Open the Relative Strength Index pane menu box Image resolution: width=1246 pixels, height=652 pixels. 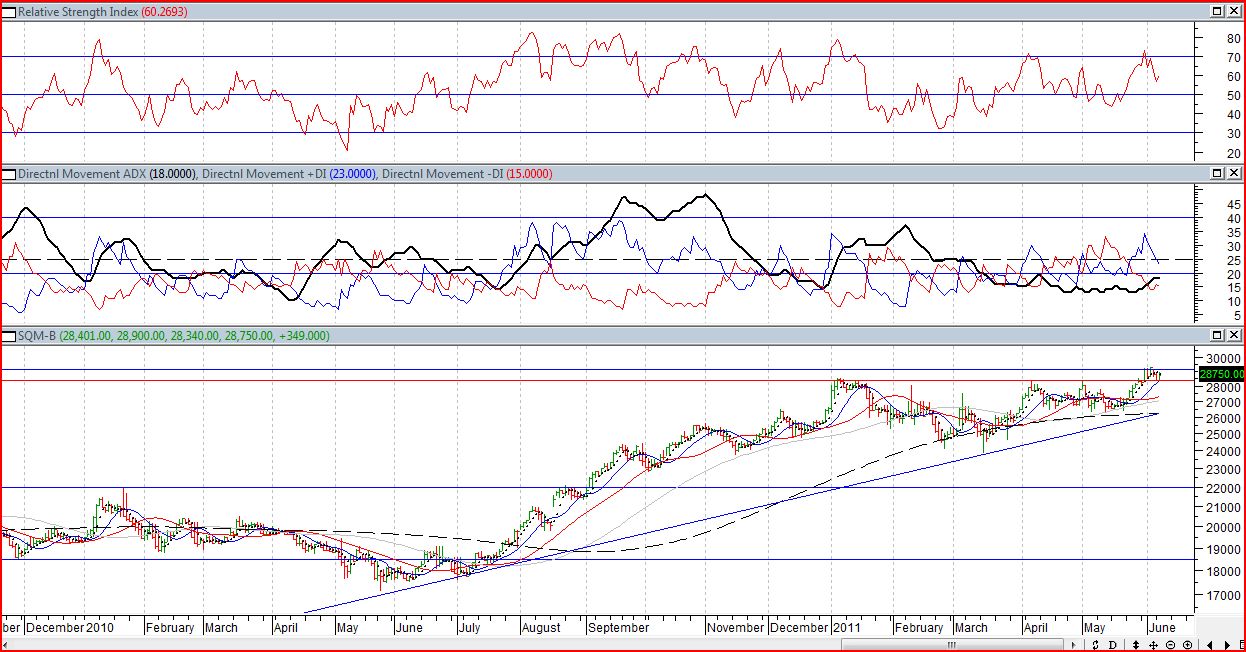9,11
